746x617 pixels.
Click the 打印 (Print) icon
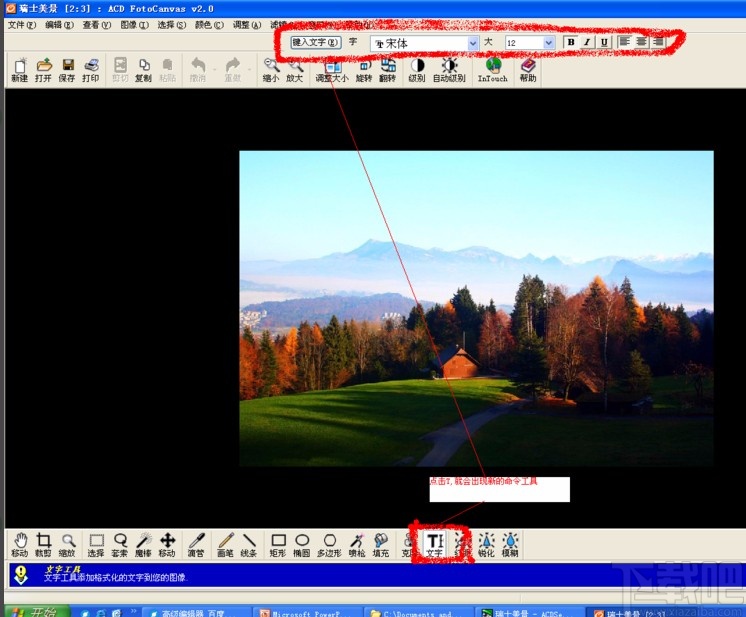(x=90, y=70)
